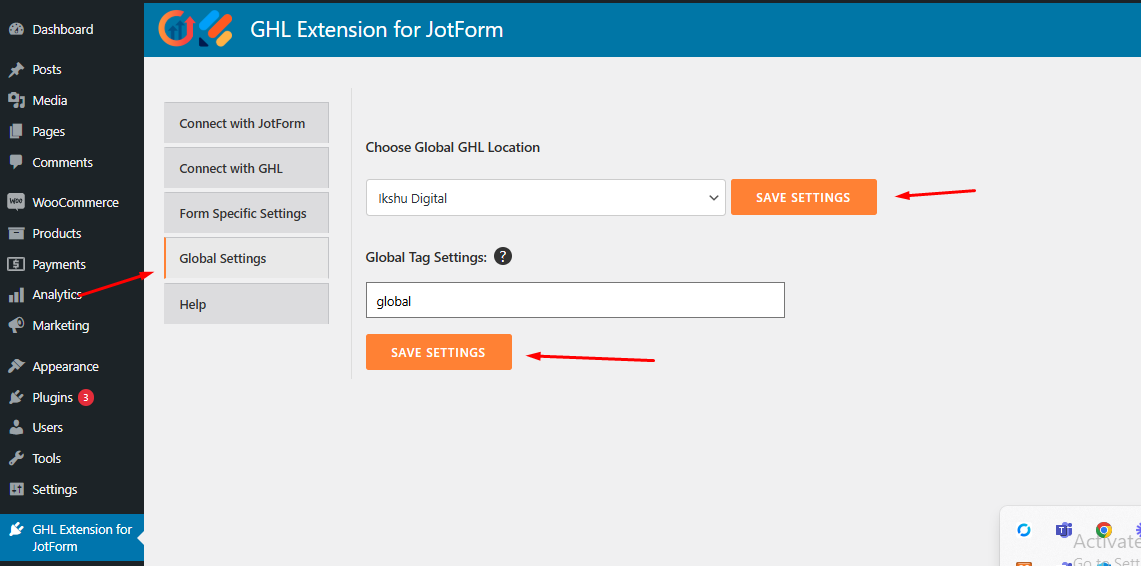Click the Global Tag Settings help icon

click(x=503, y=256)
